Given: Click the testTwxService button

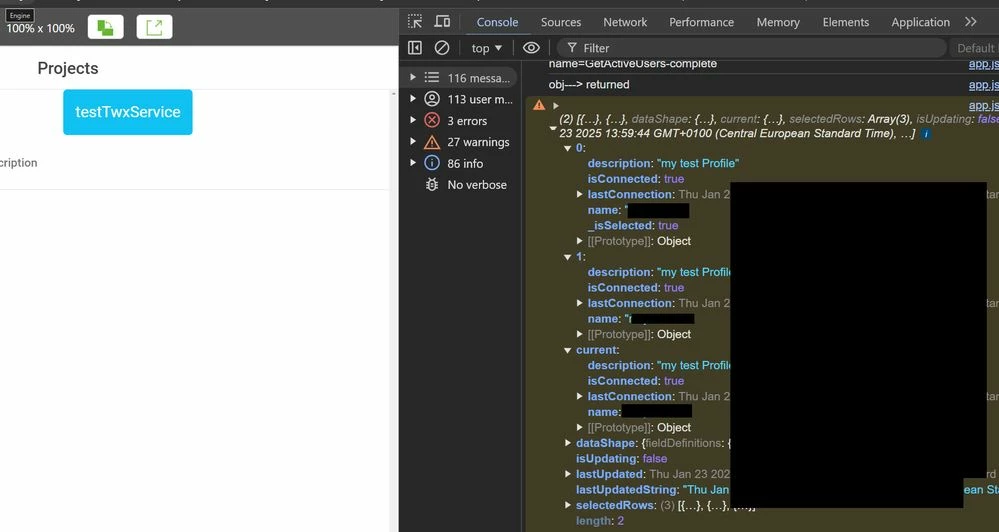Looking at the screenshot, I should point(127,112).
